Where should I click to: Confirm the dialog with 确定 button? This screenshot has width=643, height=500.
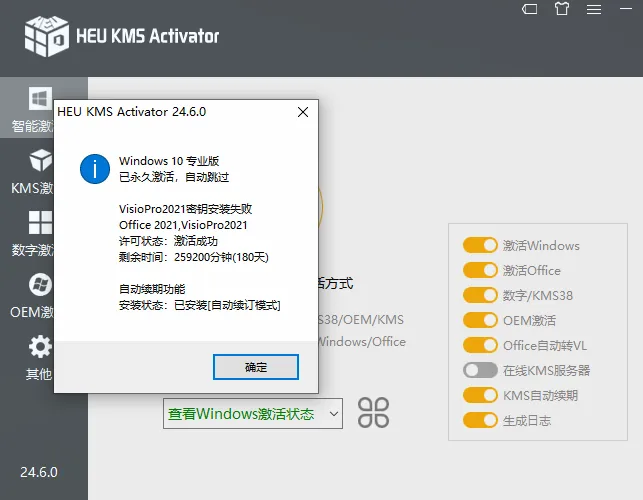[x=255, y=367]
